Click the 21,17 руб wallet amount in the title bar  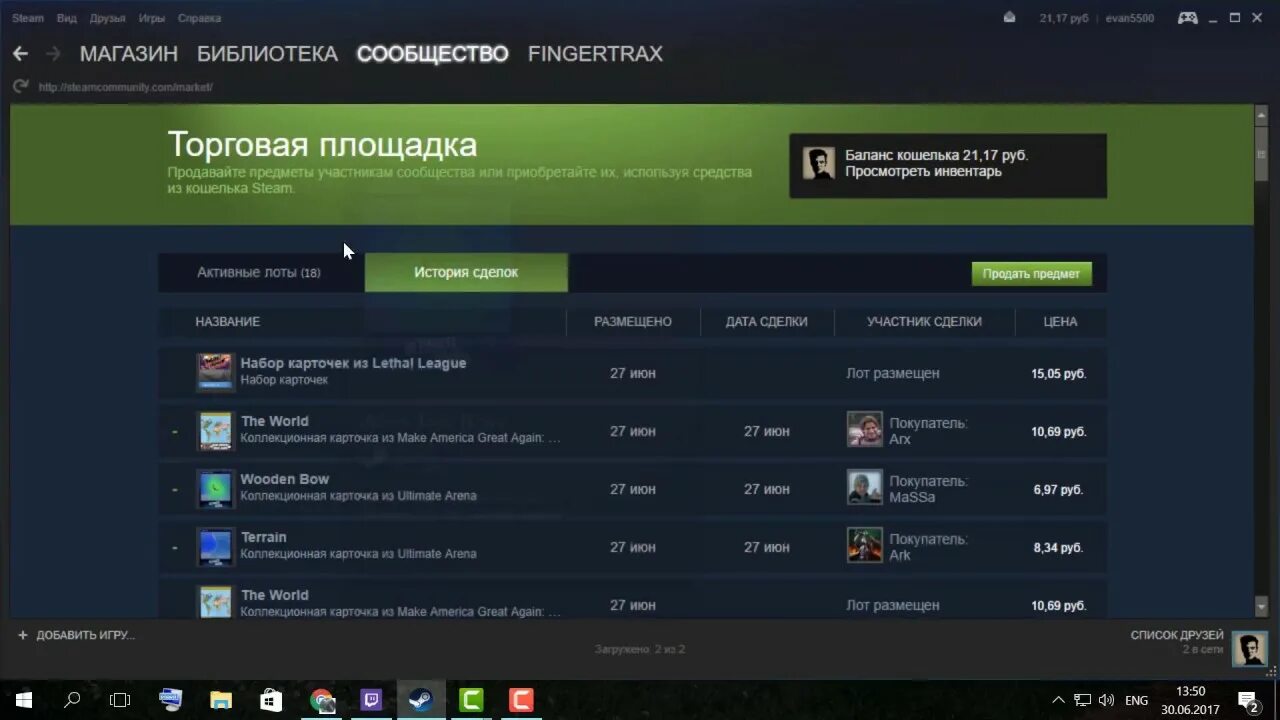[1063, 18]
